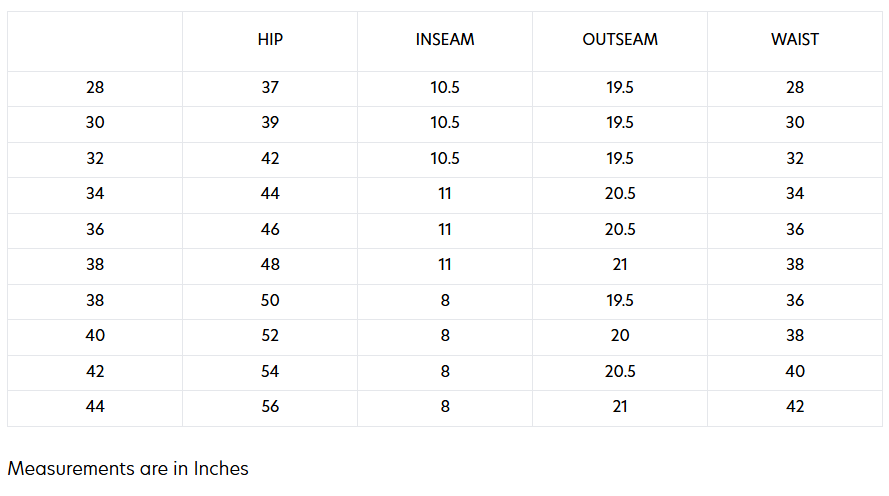Click hip value 52

[270, 336]
